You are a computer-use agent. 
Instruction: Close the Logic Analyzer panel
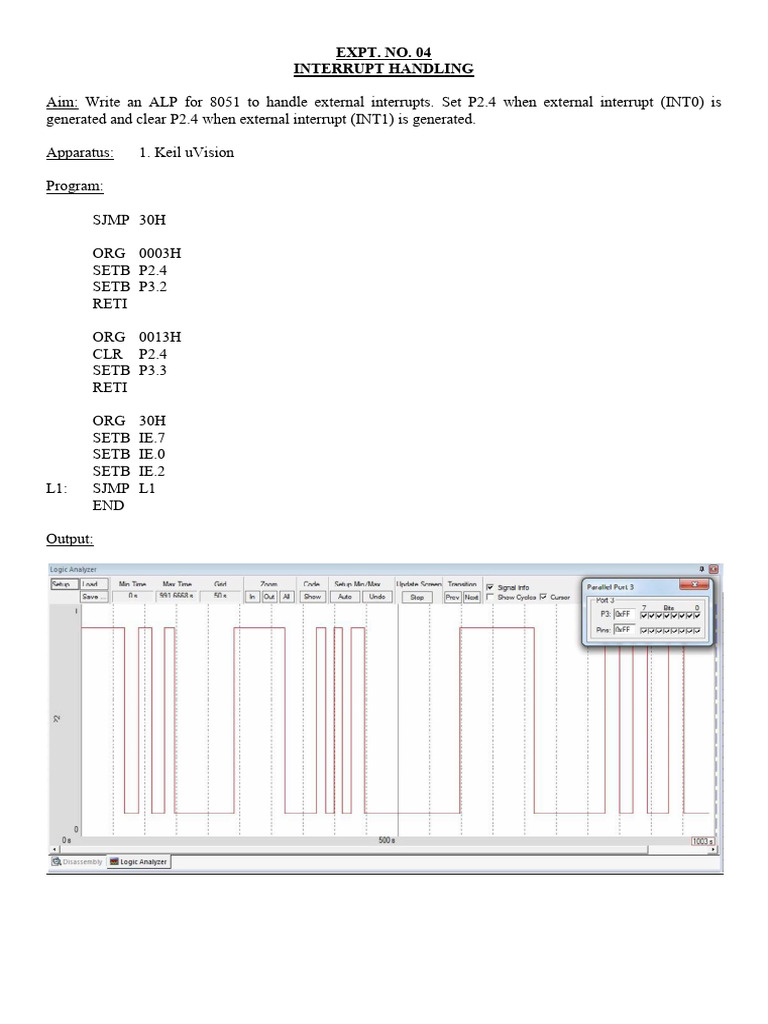[713, 569]
